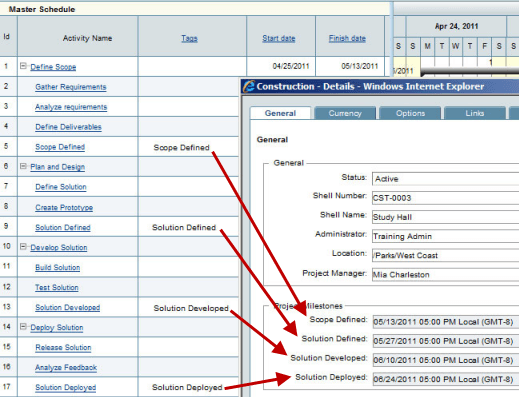Click the Solution Defined milestone date field

click(446, 341)
